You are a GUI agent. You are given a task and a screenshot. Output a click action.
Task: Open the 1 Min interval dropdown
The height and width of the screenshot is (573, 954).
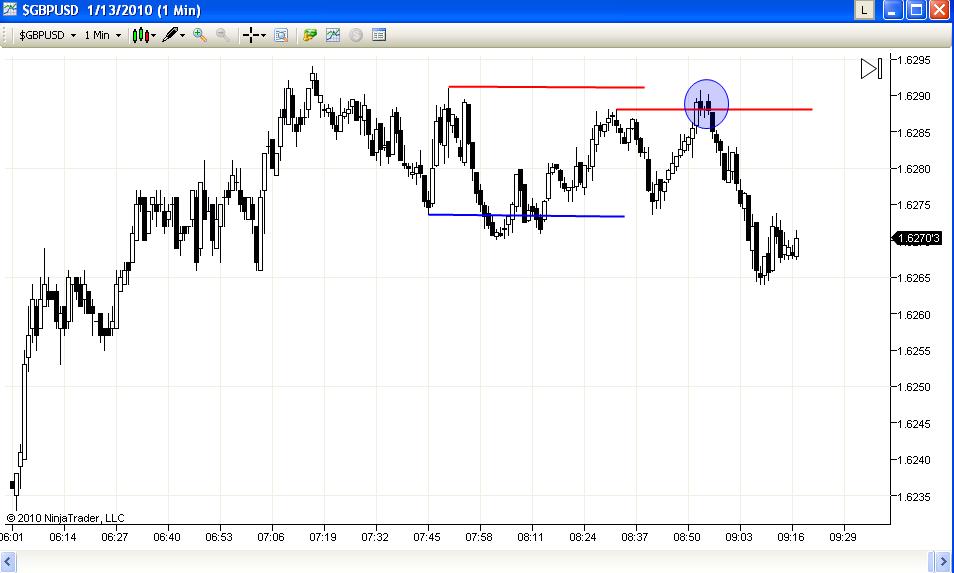point(103,35)
